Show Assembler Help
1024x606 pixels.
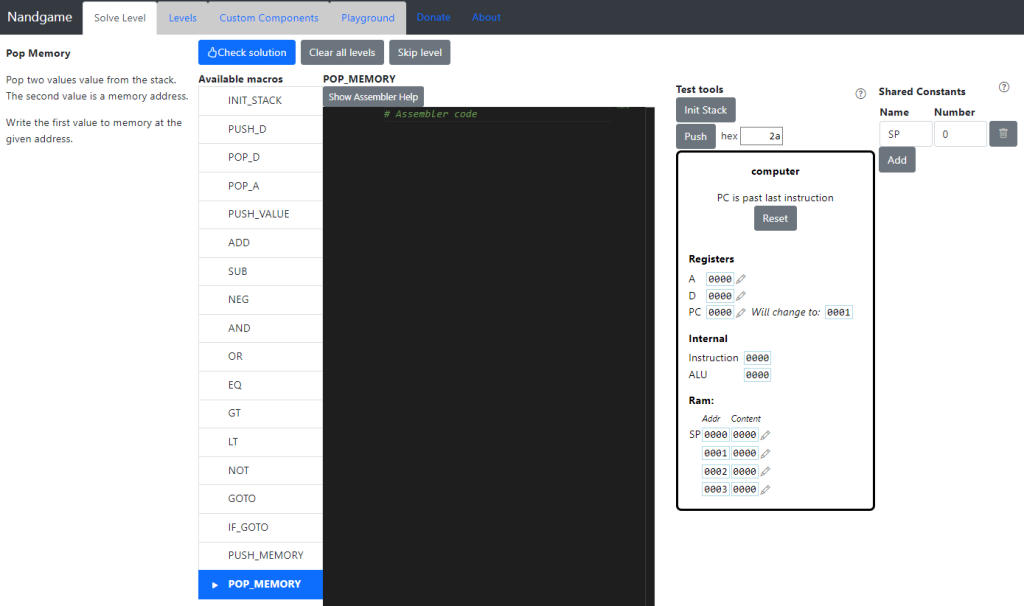point(373,97)
